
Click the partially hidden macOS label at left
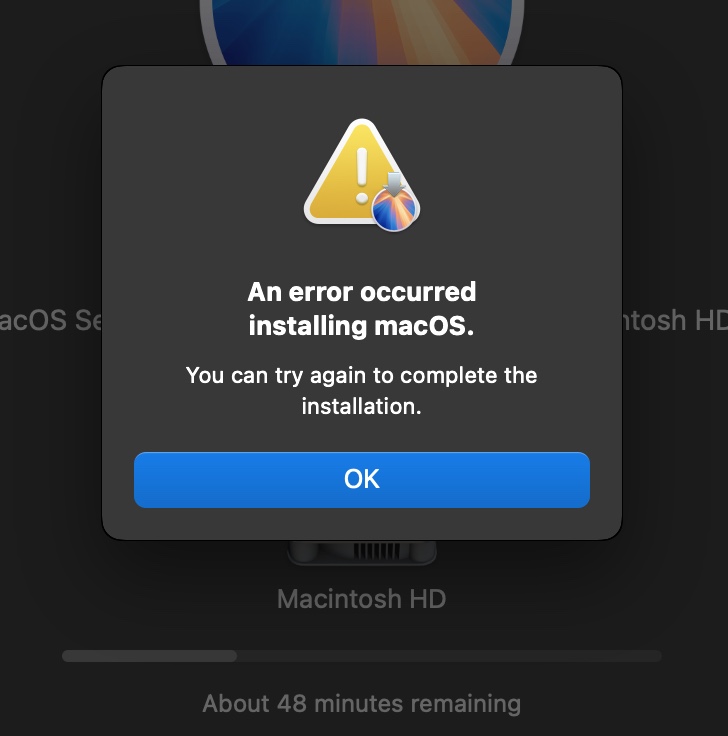pos(51,321)
